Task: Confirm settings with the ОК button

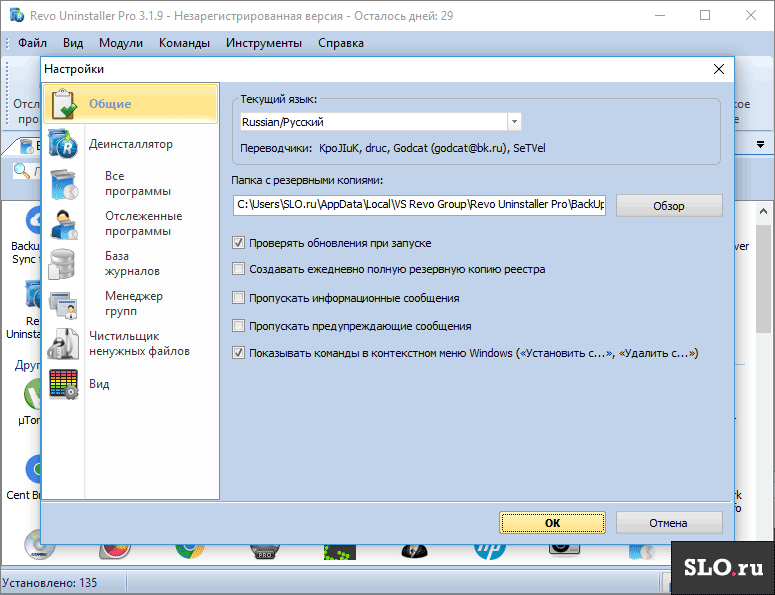Action: click(552, 523)
